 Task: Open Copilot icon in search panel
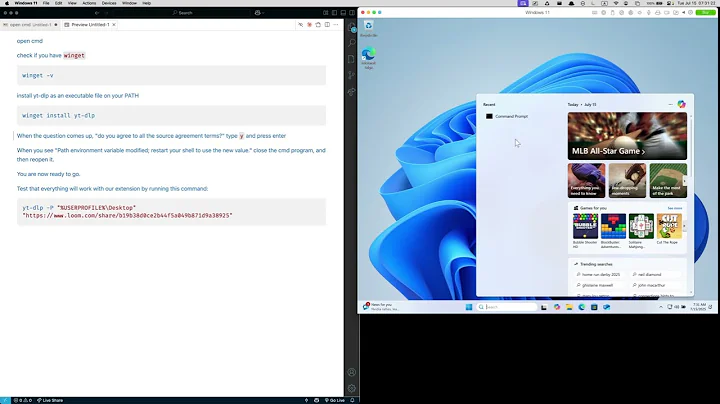[681, 104]
